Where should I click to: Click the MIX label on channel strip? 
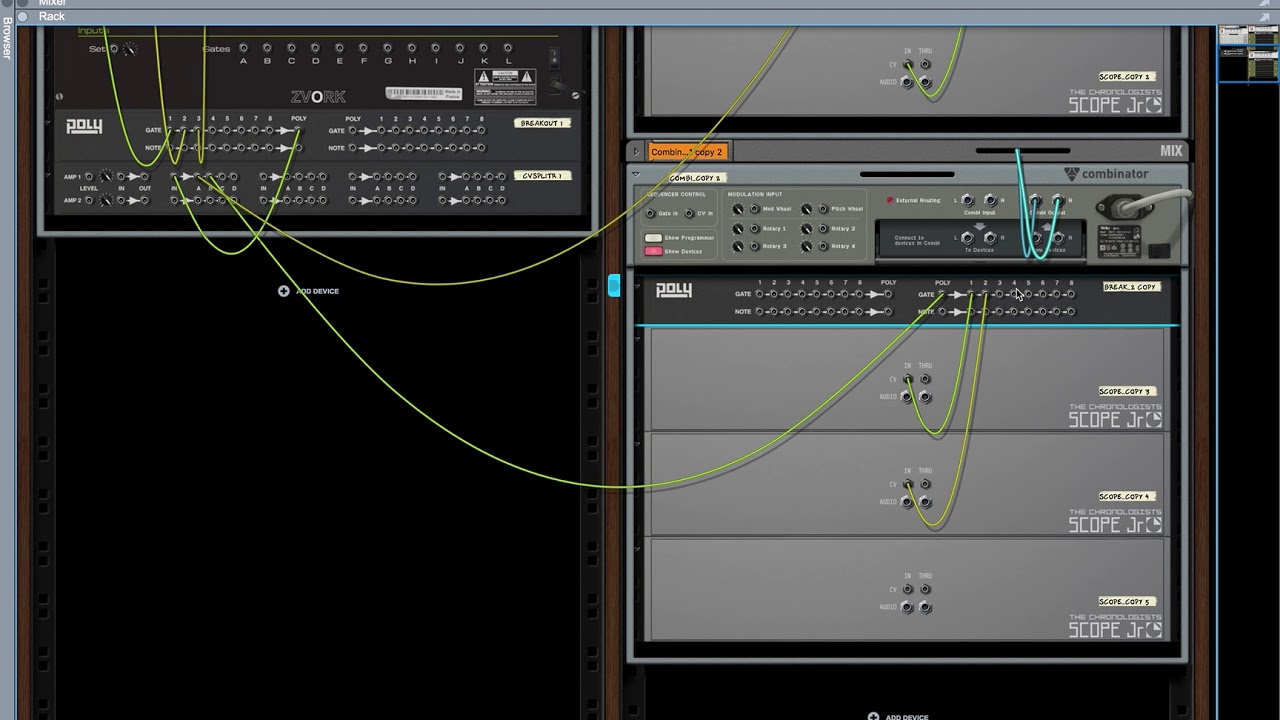click(1171, 152)
